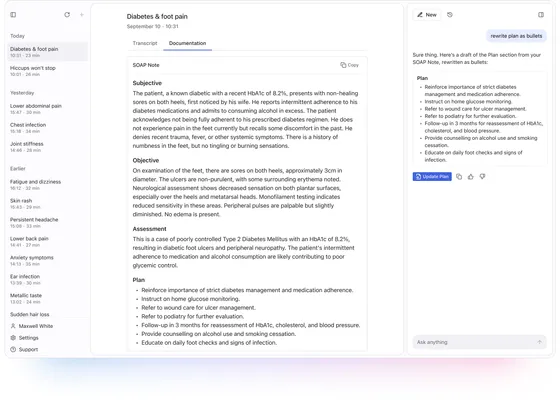Screen dimensions: 560x402
Task: Toggle the right panel layout icon
Action: (541, 15)
